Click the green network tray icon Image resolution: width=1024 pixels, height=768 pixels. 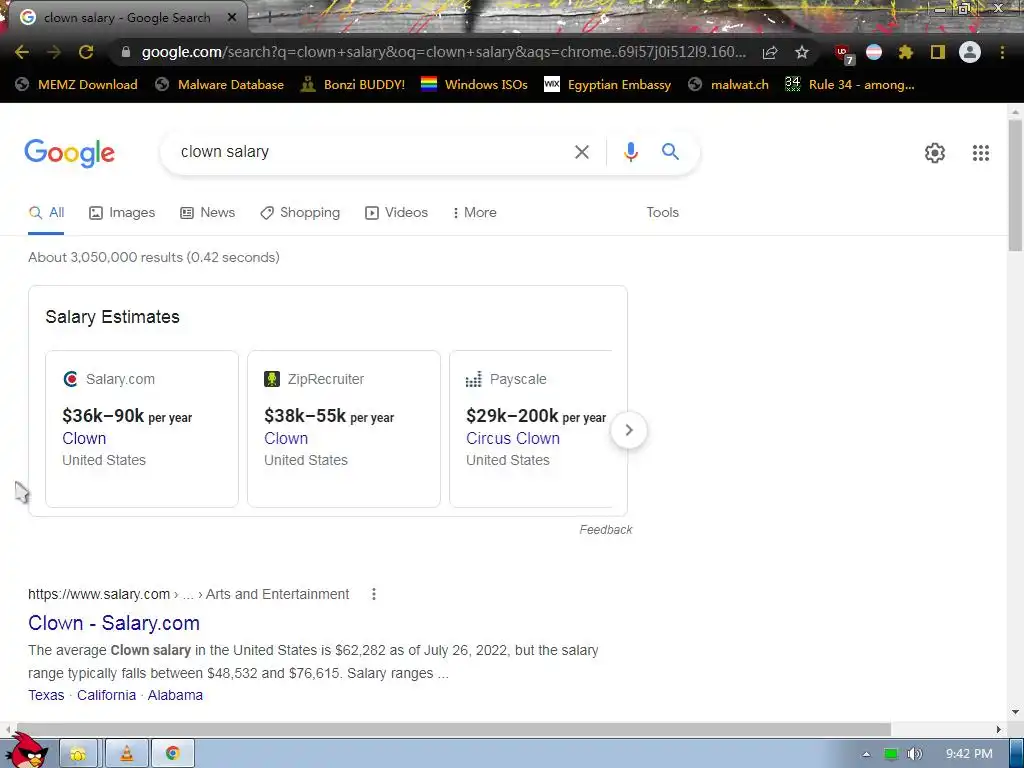[x=891, y=754]
